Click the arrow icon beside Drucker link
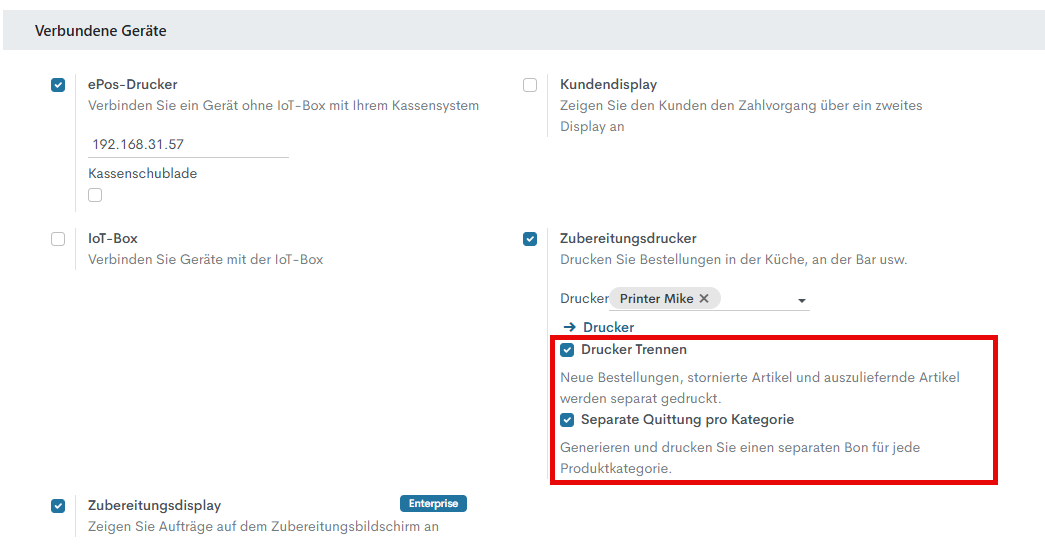Screen dimensions: 1045x552 [x=569, y=327]
